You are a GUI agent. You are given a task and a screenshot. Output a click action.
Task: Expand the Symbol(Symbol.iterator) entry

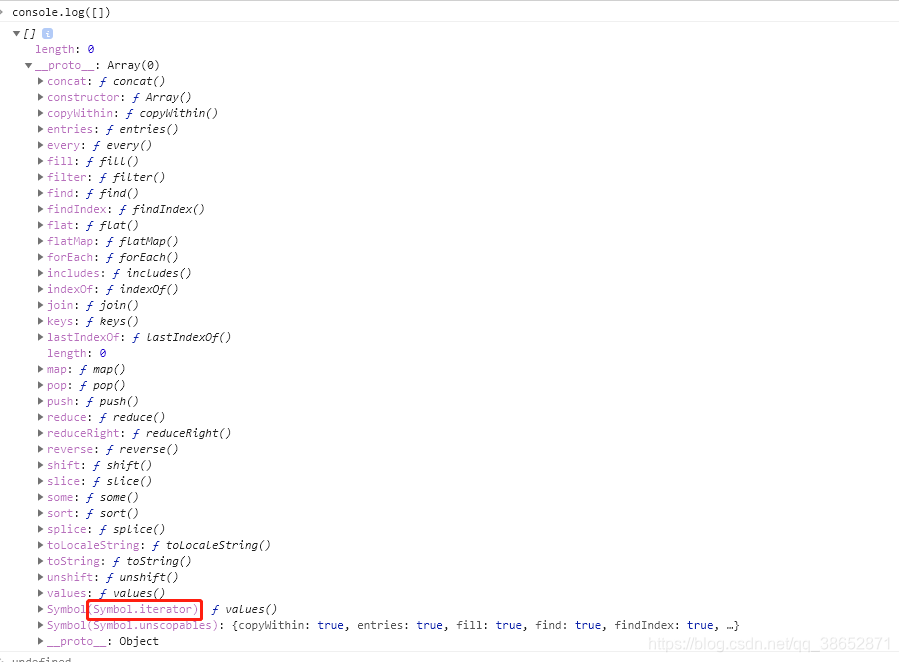click(41, 609)
